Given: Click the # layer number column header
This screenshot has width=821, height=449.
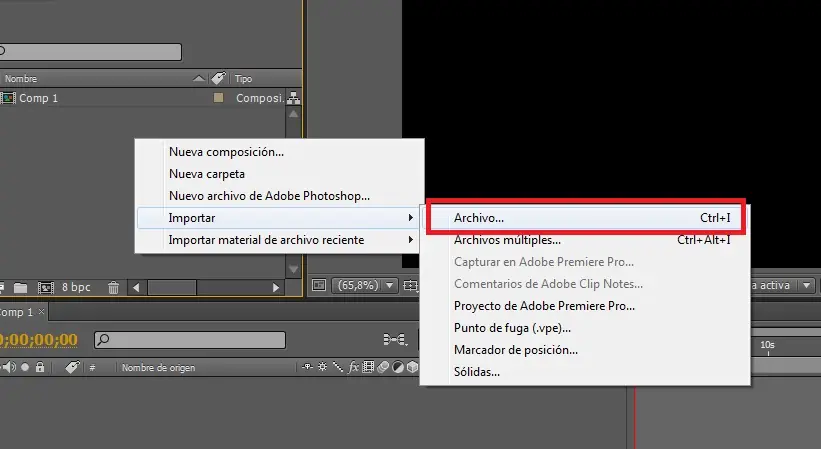Looking at the screenshot, I should point(92,368).
